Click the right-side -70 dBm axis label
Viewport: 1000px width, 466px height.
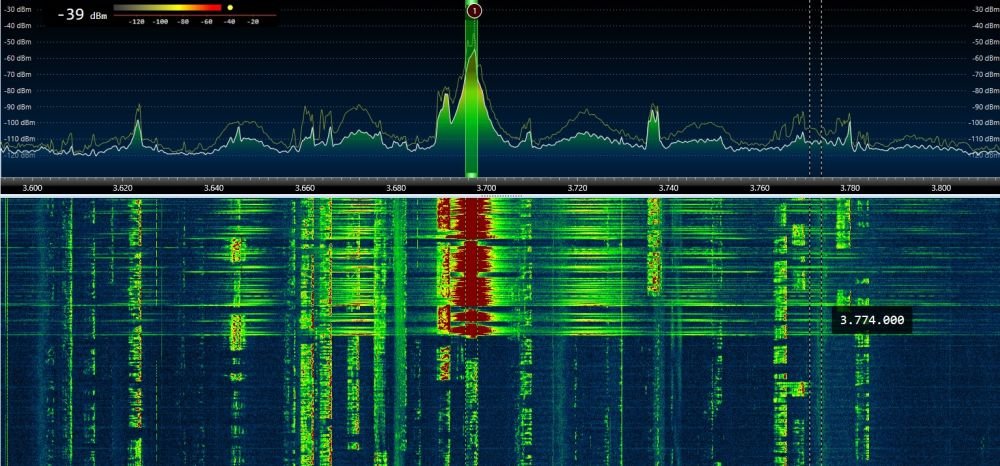[984, 74]
